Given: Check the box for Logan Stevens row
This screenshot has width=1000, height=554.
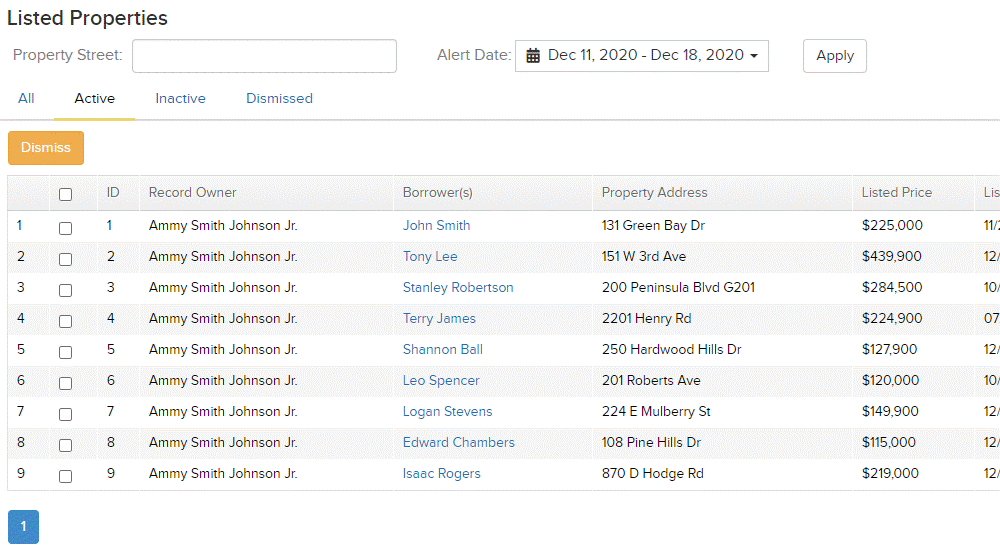Looking at the screenshot, I should (65, 414).
